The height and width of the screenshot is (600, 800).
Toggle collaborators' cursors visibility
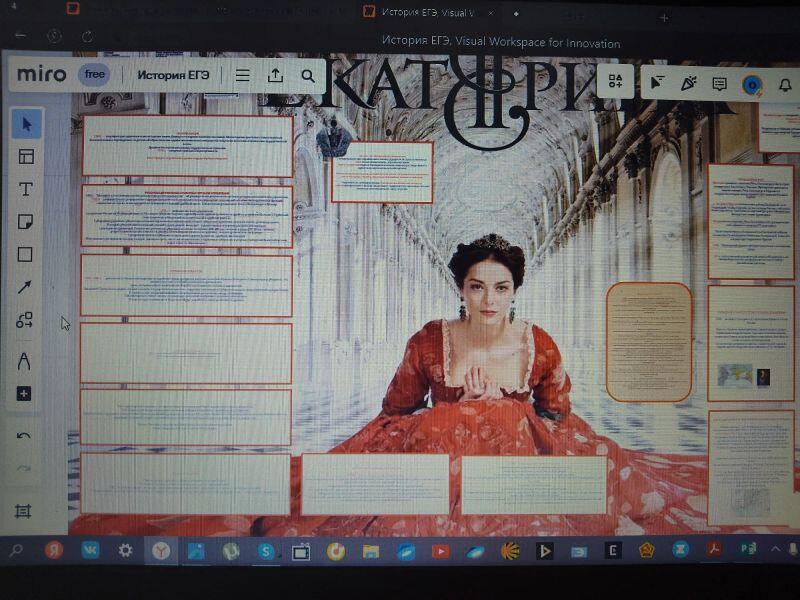pos(656,83)
